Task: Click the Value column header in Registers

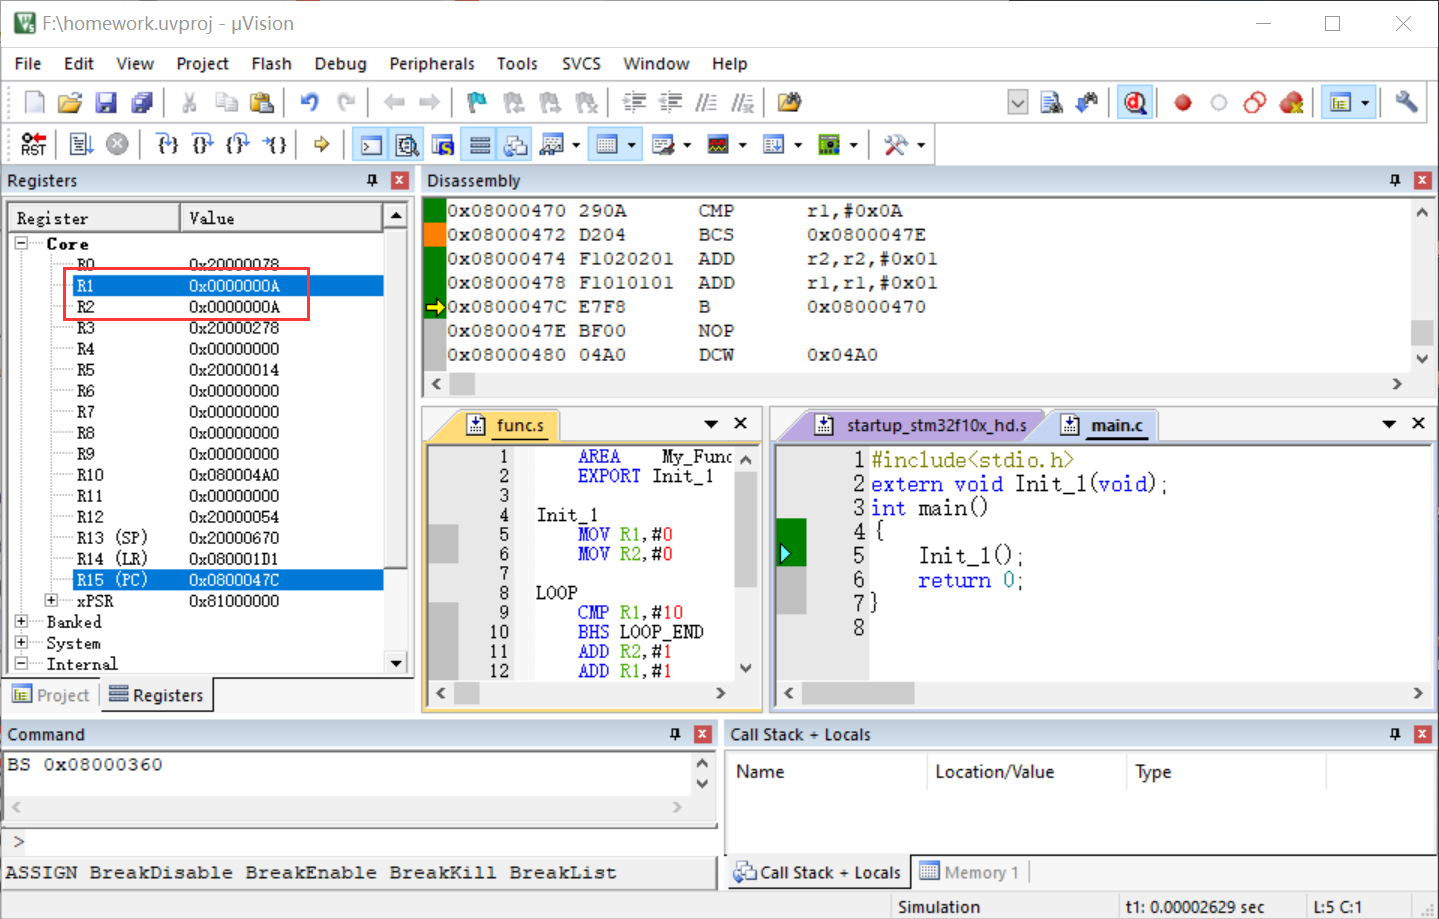Action: tap(281, 218)
